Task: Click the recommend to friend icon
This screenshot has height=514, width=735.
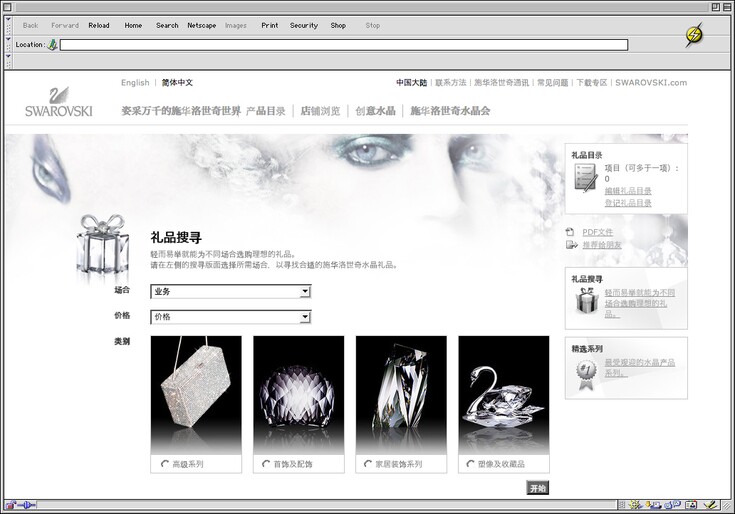Action: (571, 245)
